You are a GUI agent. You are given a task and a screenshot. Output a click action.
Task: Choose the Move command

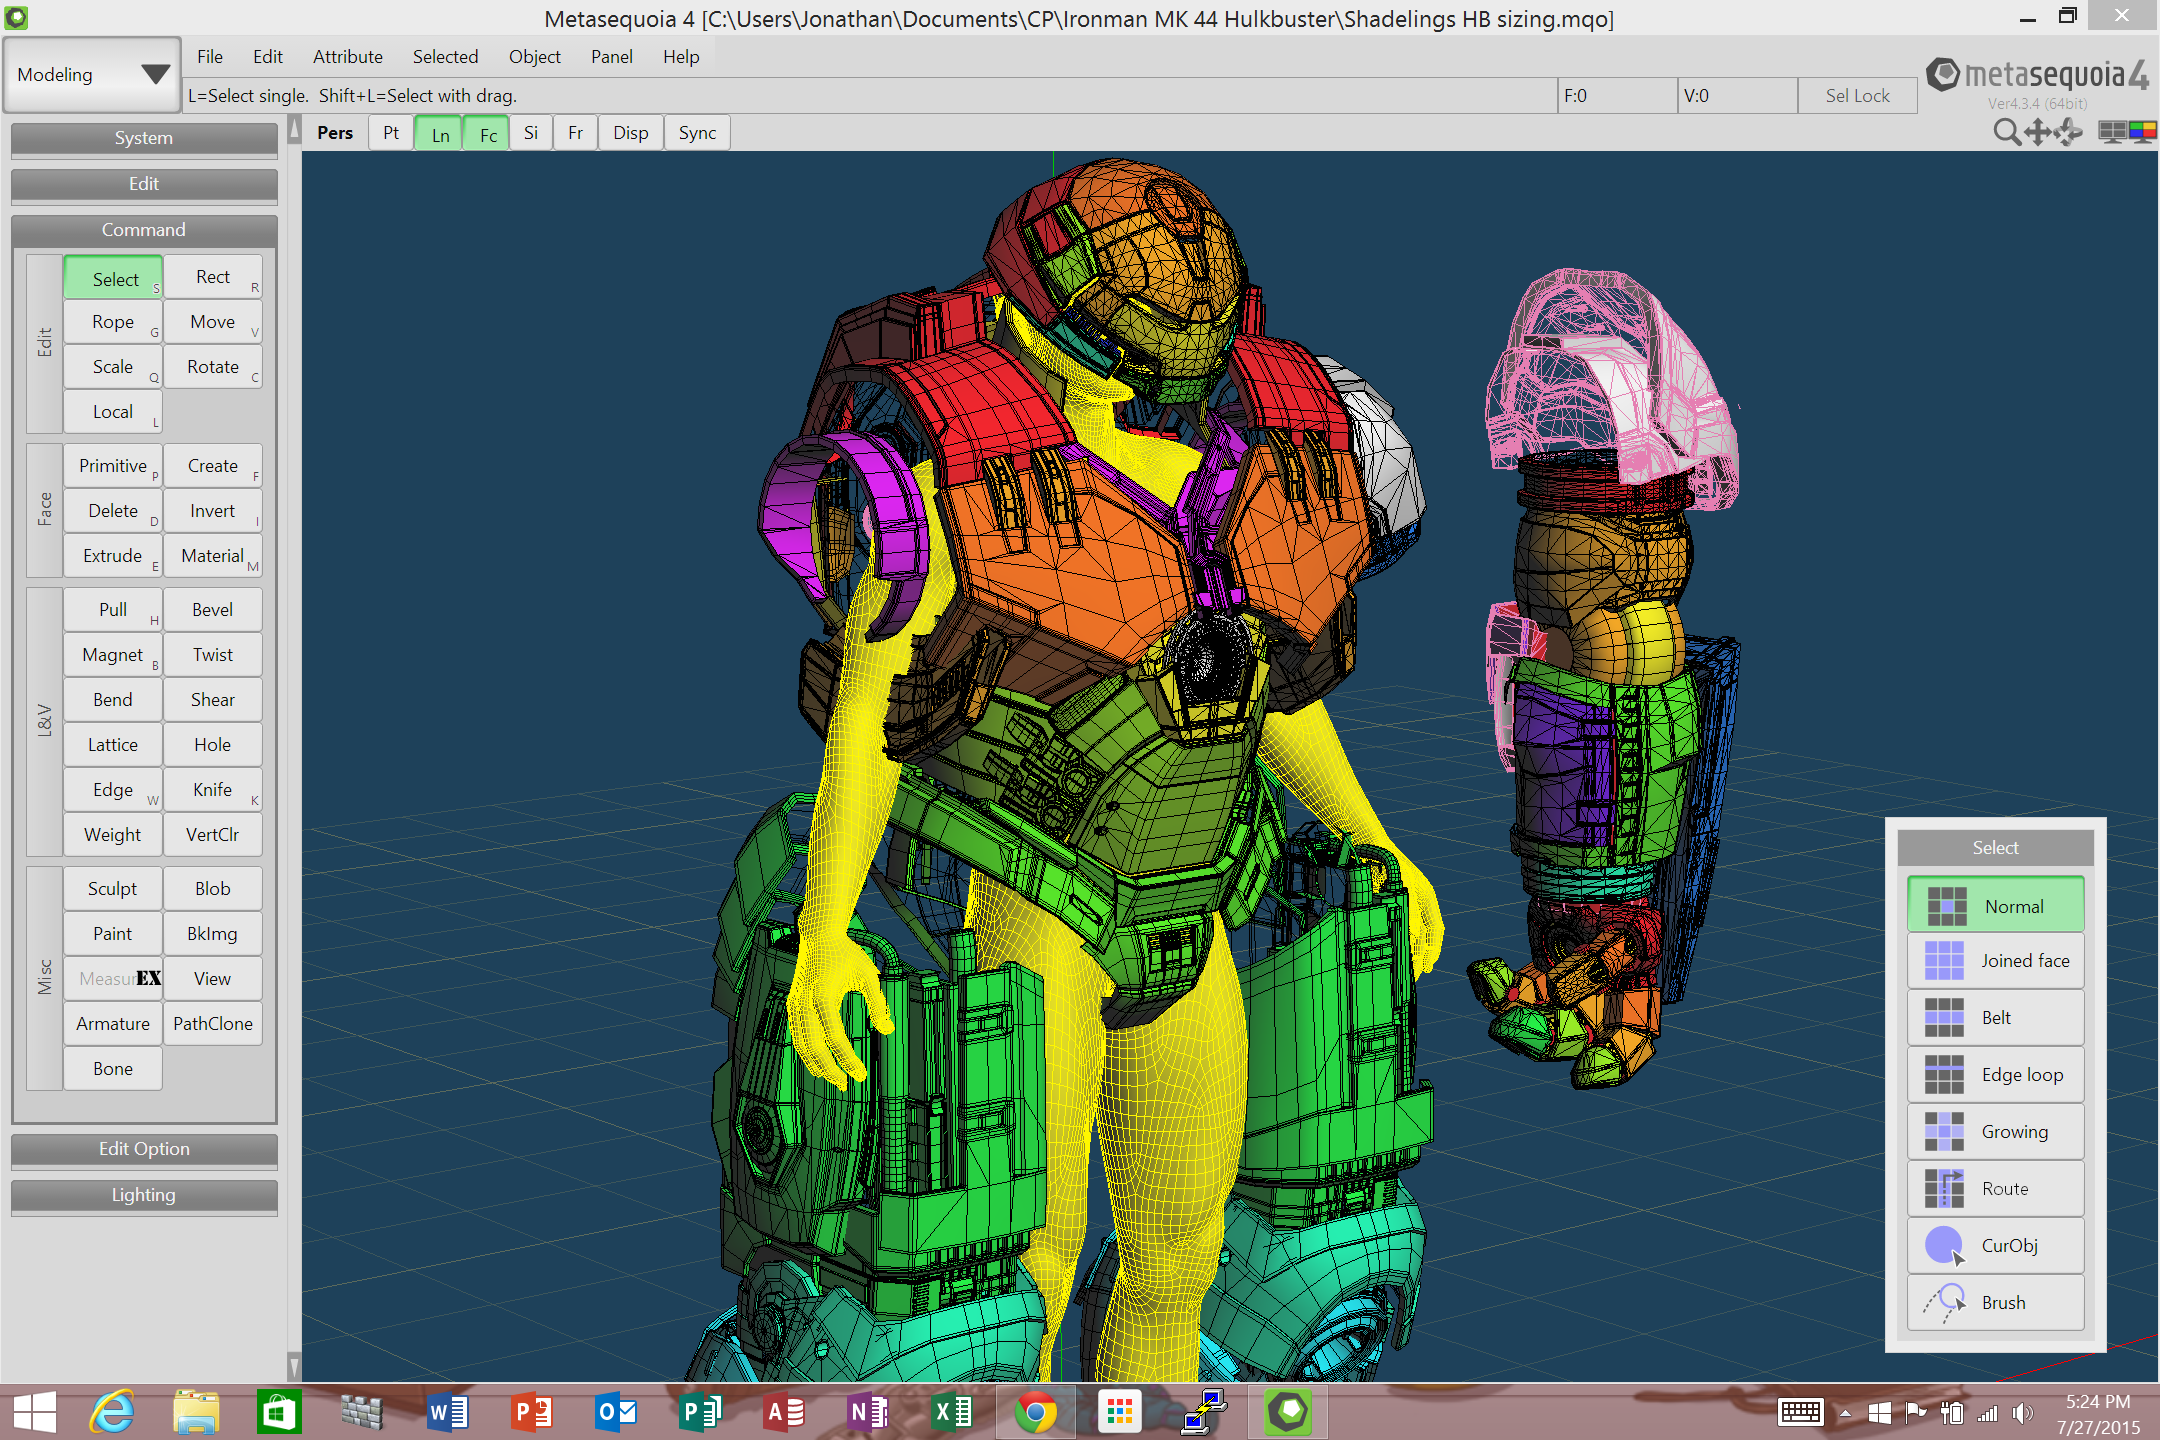[x=213, y=322]
